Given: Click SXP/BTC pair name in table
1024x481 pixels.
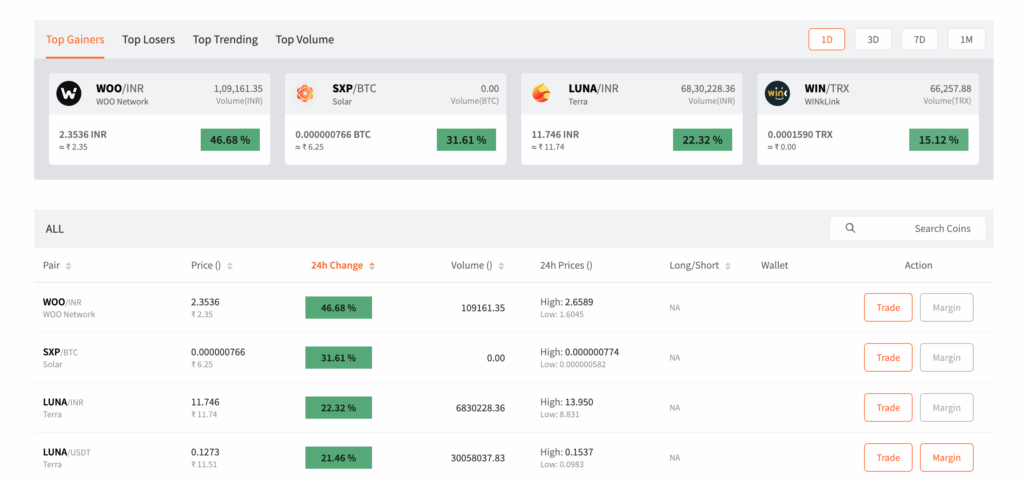Looking at the screenshot, I should click(60, 352).
